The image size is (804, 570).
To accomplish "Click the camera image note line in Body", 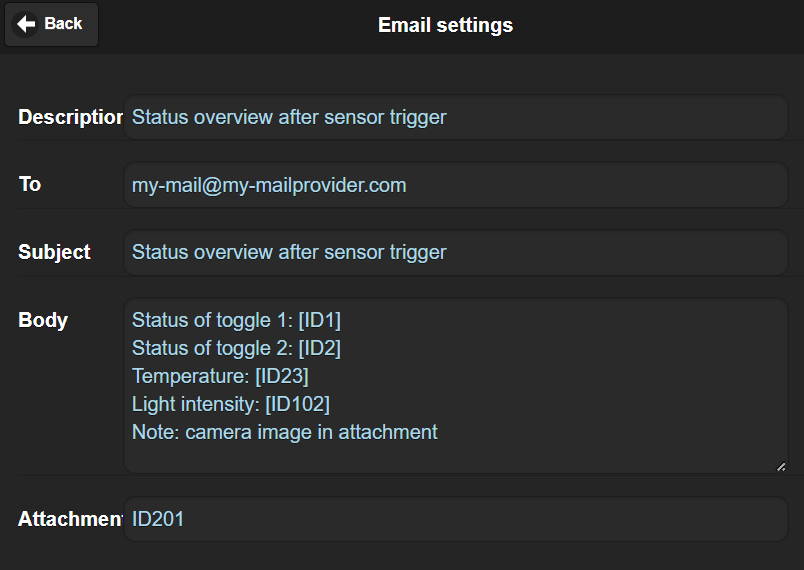I will point(285,432).
